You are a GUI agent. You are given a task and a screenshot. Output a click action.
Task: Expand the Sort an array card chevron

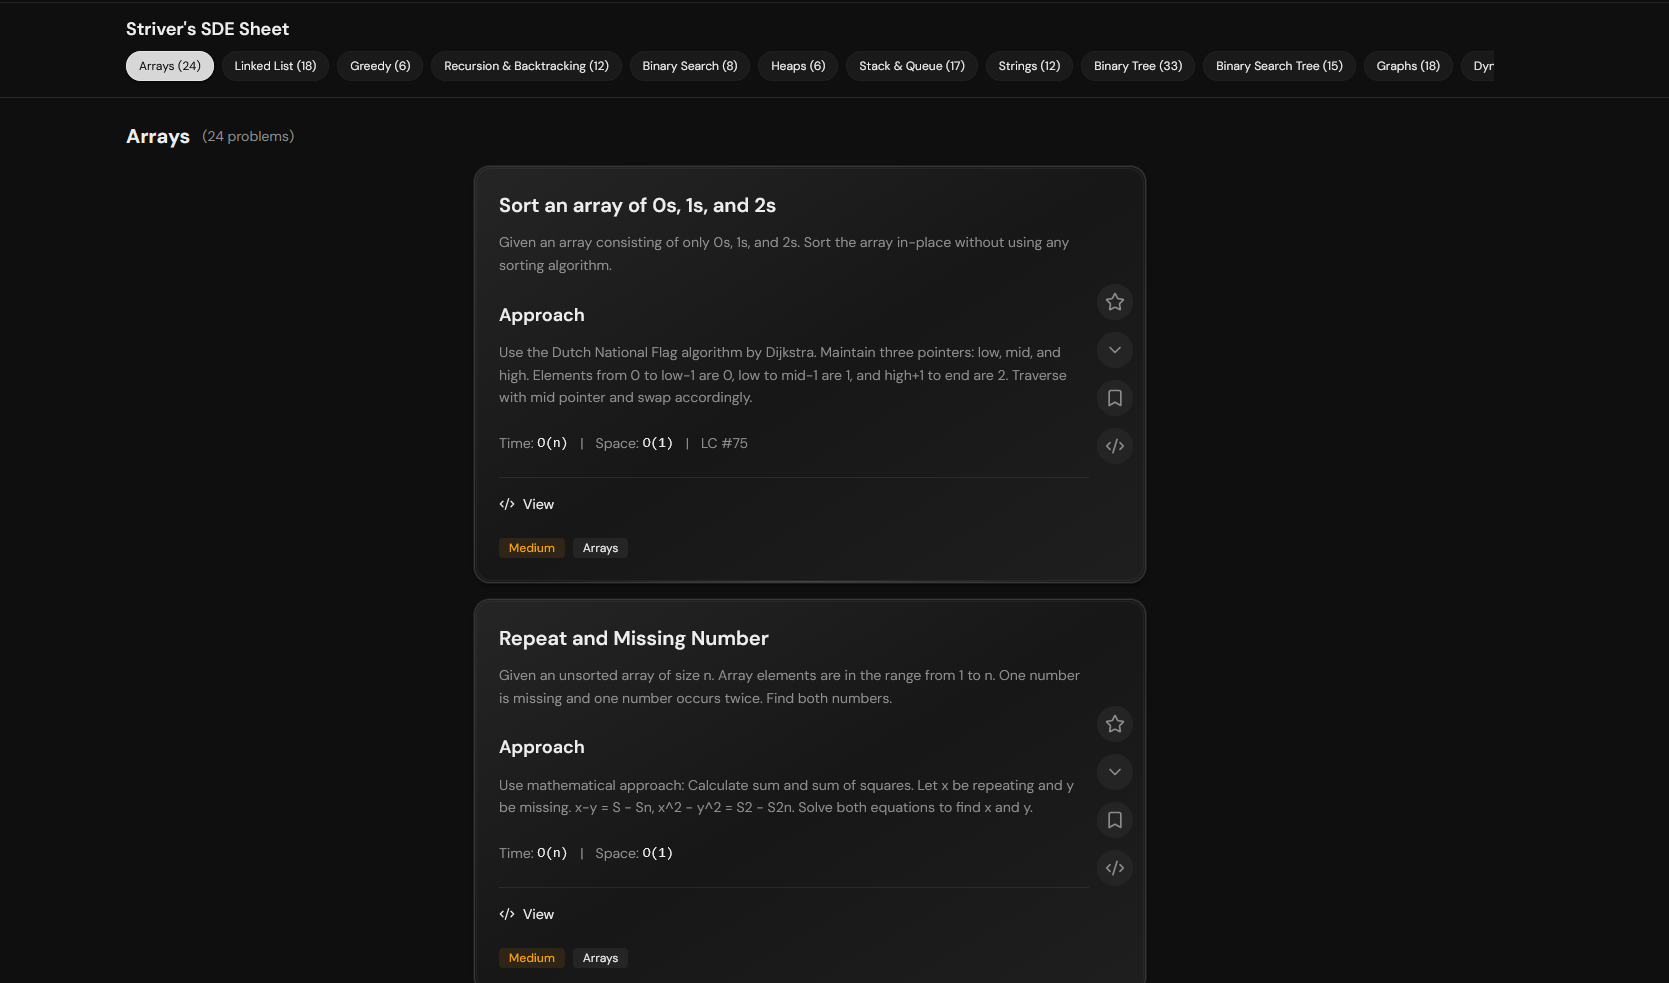point(1115,350)
